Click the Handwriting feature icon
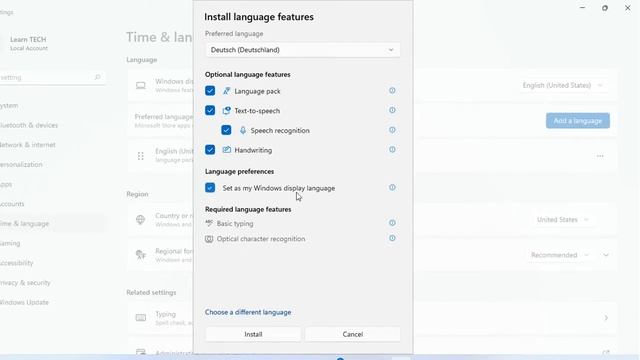The width and height of the screenshot is (640, 360). coord(227,150)
